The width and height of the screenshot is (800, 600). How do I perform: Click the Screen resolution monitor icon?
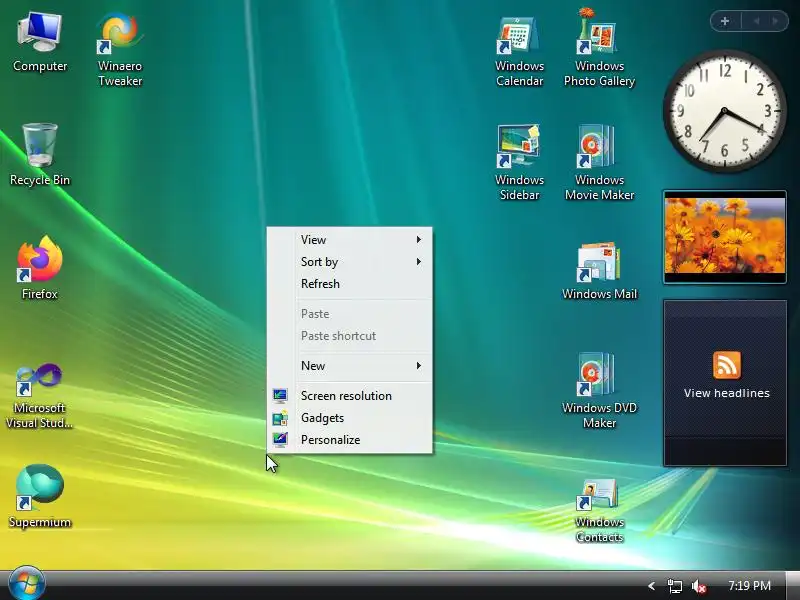(x=280, y=396)
